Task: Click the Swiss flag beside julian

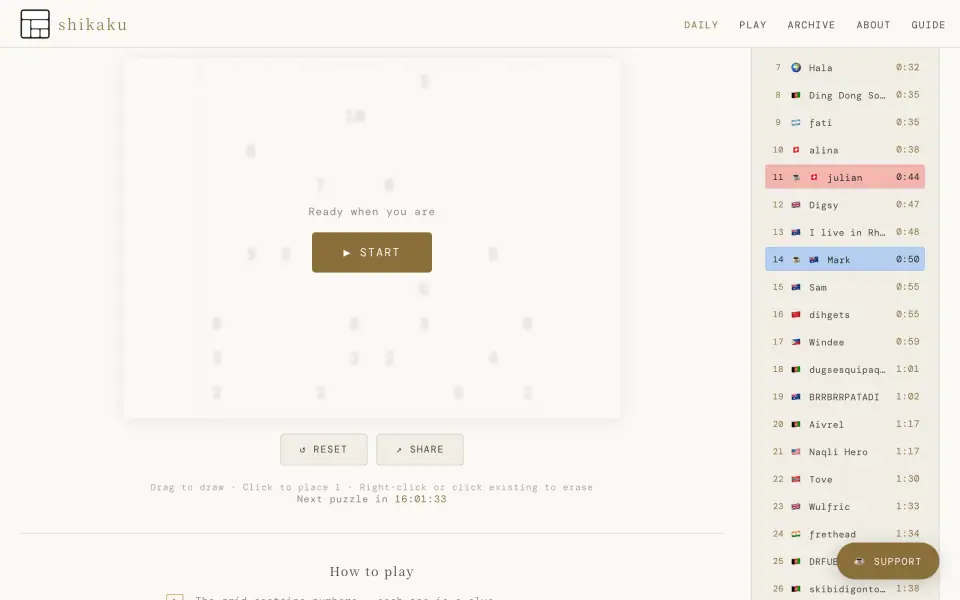Action: pos(814,177)
